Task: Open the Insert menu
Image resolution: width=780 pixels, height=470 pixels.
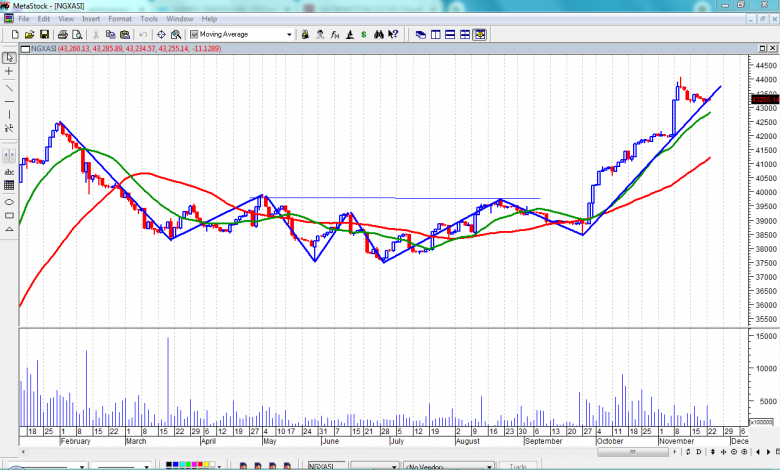Action: pos(91,19)
